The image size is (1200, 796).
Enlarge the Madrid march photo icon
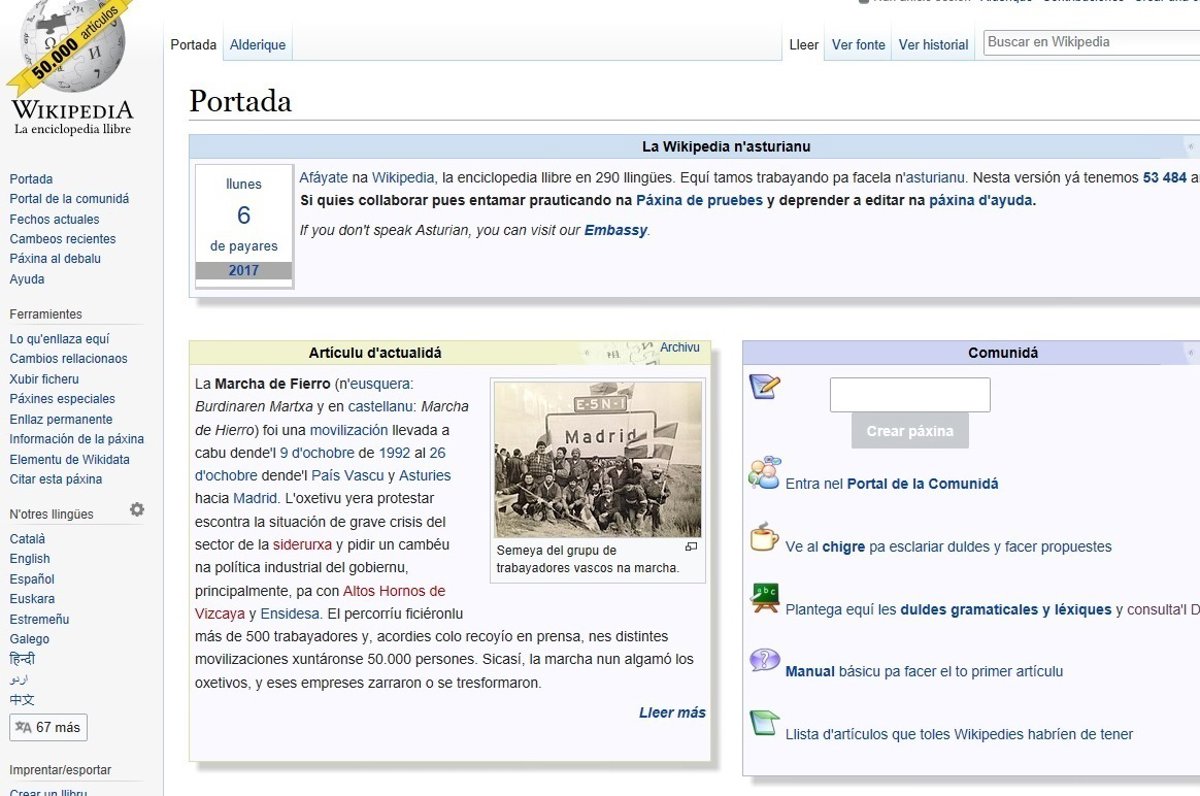[690, 547]
